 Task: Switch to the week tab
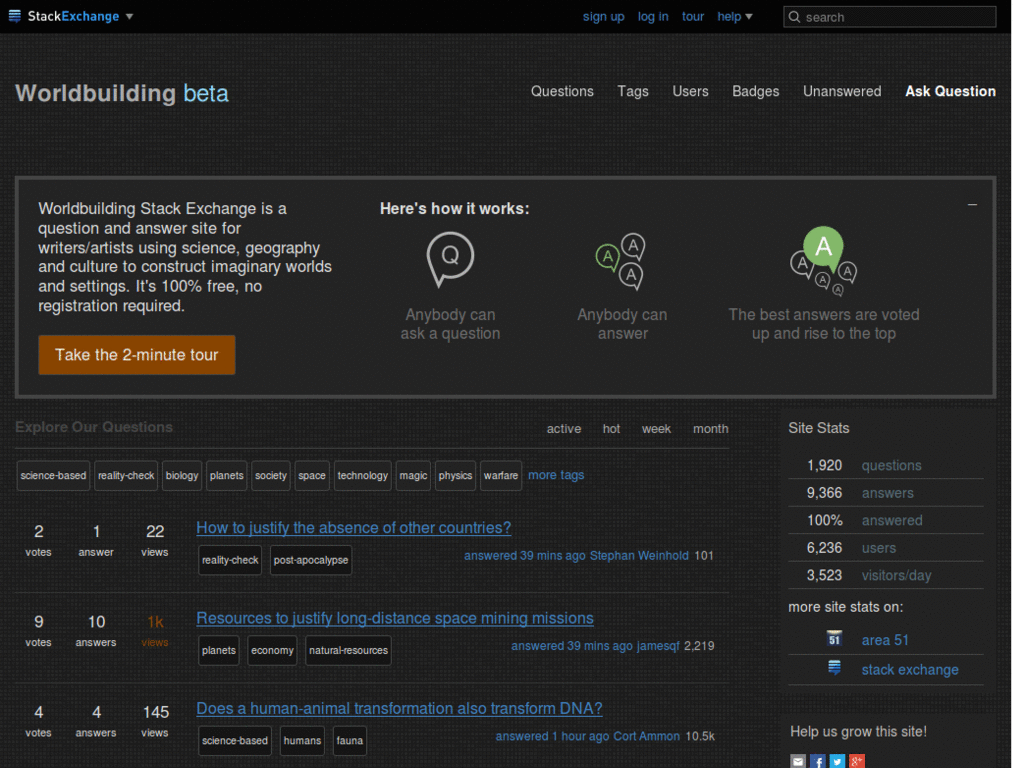656,429
